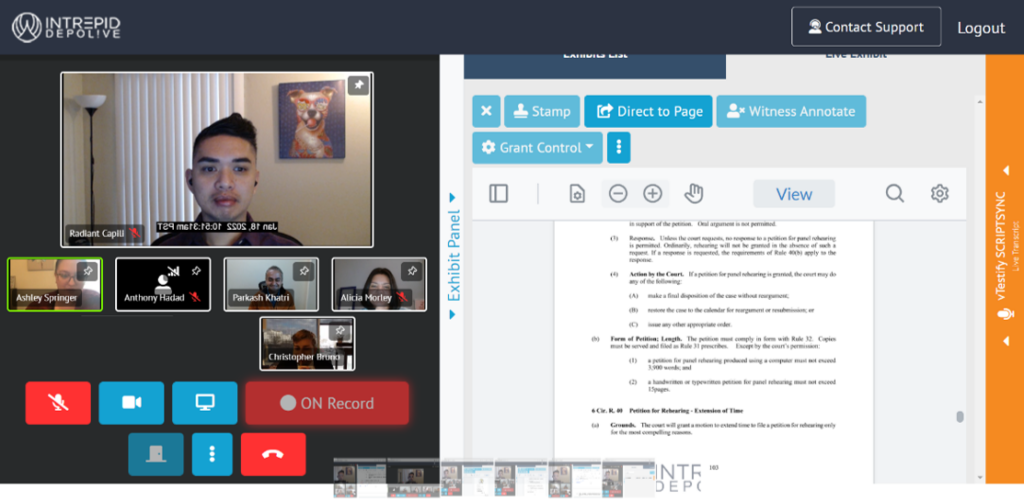This screenshot has width=1024, height=502.
Task: Open the exhibit toolbar three-dot menu
Action: pos(619,148)
